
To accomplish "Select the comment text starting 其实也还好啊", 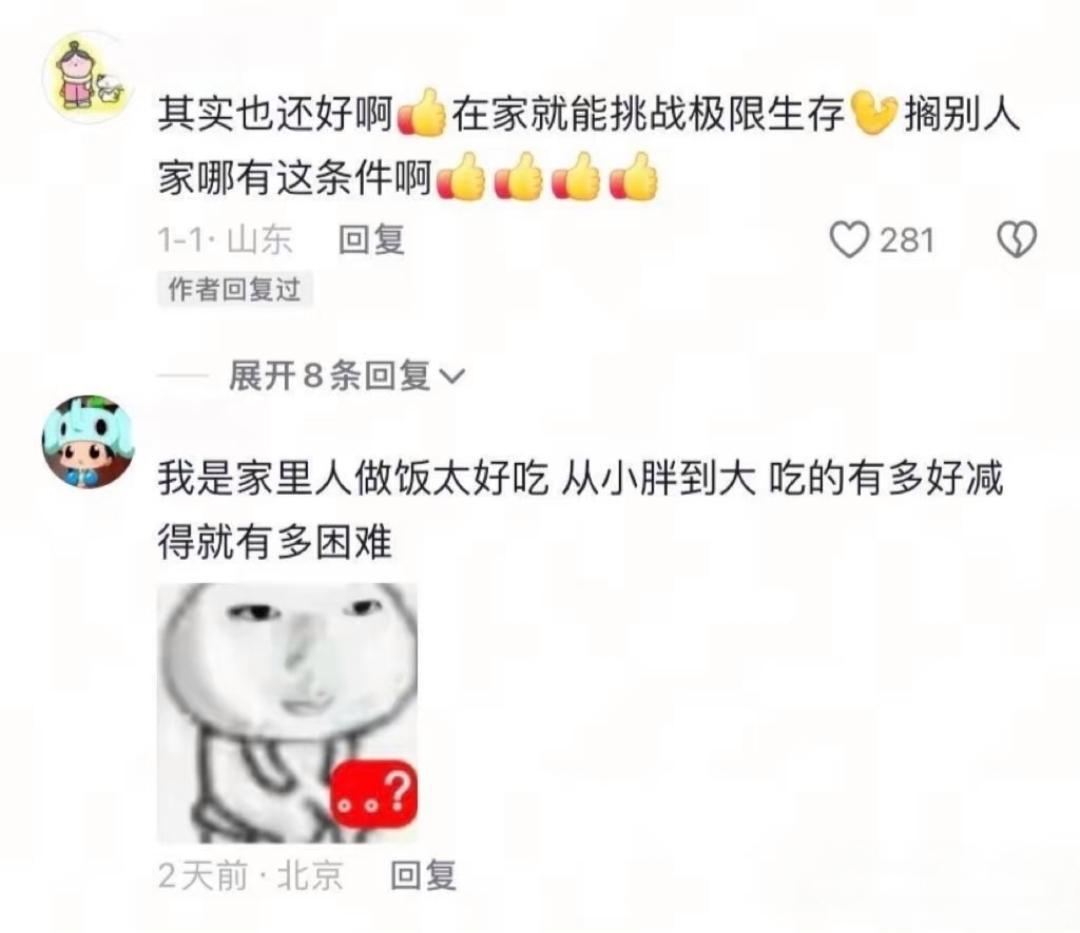I will (589, 146).
